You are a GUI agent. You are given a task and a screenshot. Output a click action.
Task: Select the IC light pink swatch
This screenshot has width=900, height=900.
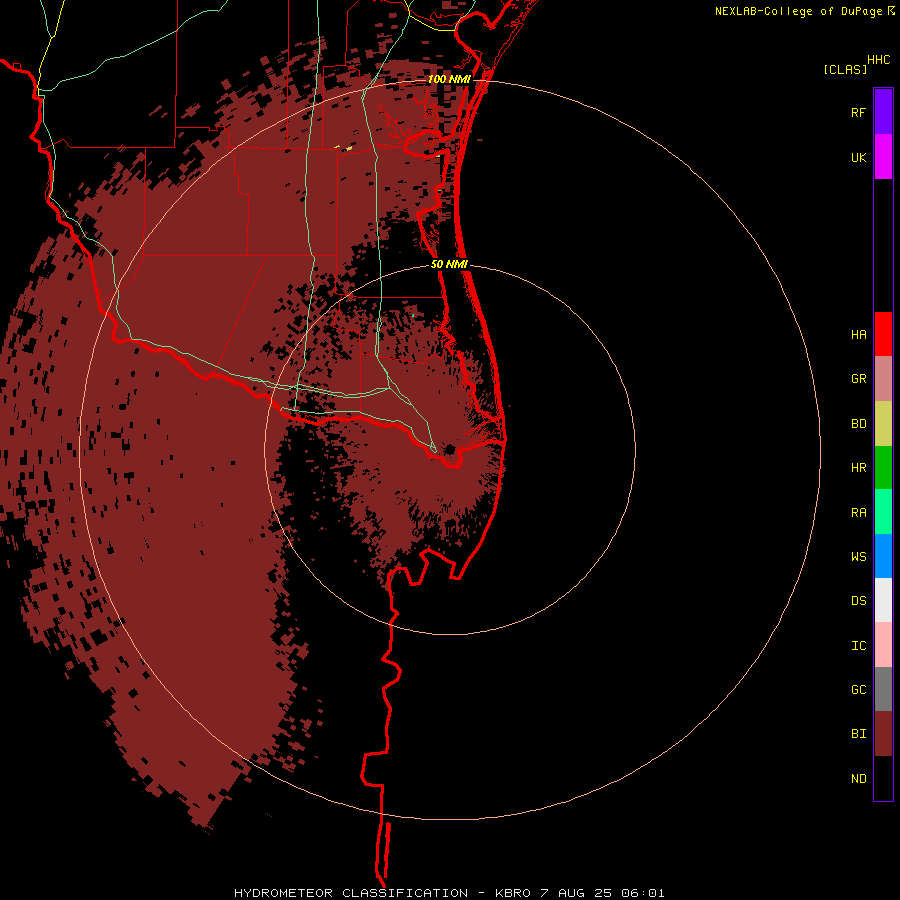(x=883, y=645)
